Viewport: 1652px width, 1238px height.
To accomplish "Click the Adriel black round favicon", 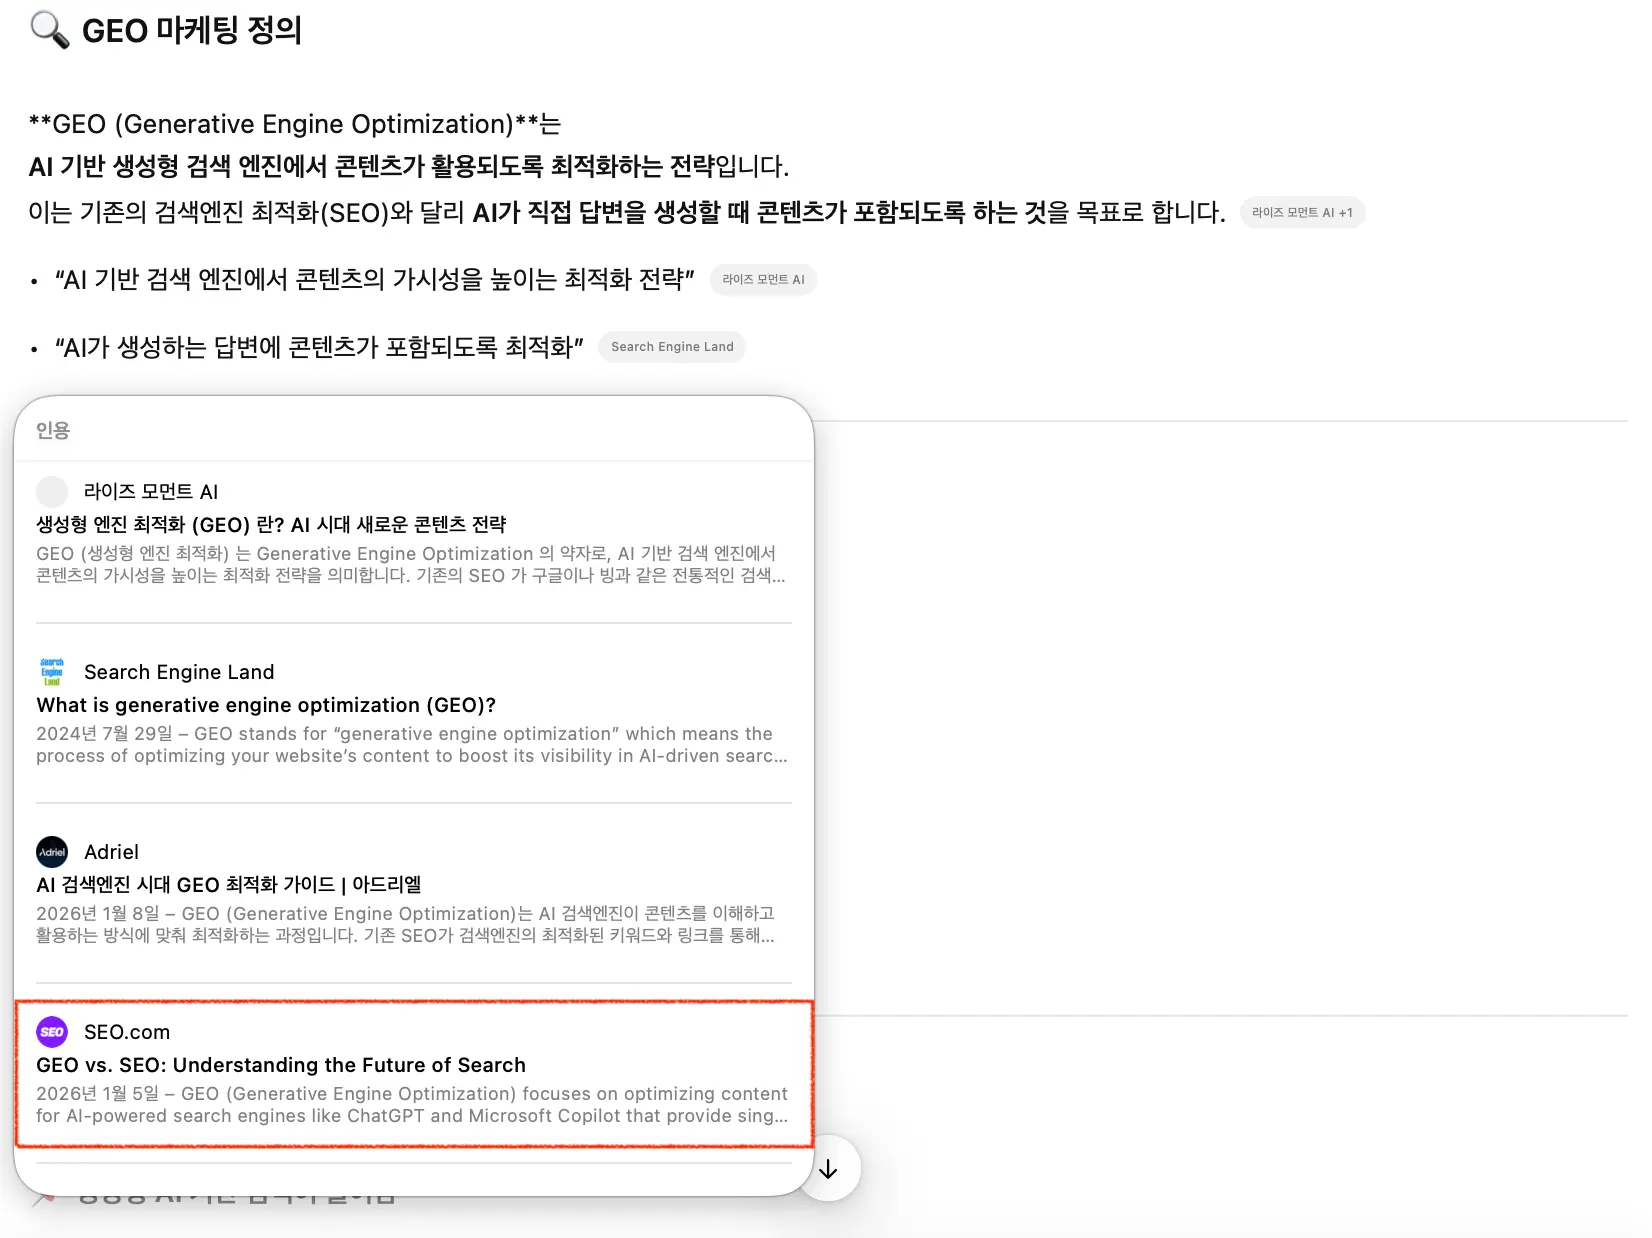I will 52,852.
